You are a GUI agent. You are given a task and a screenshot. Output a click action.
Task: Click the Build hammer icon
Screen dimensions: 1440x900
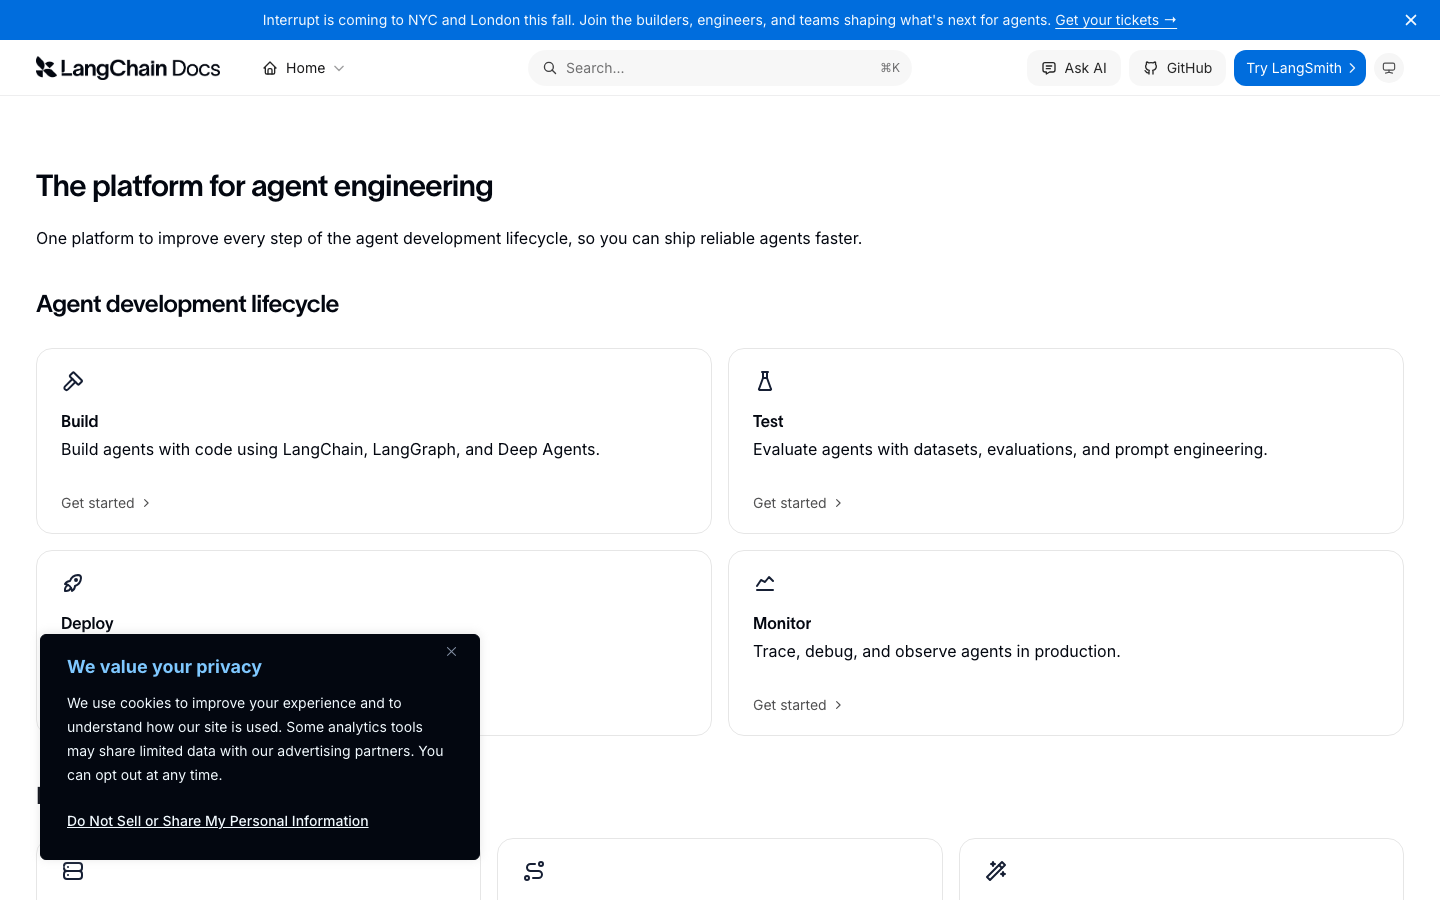coord(73,381)
